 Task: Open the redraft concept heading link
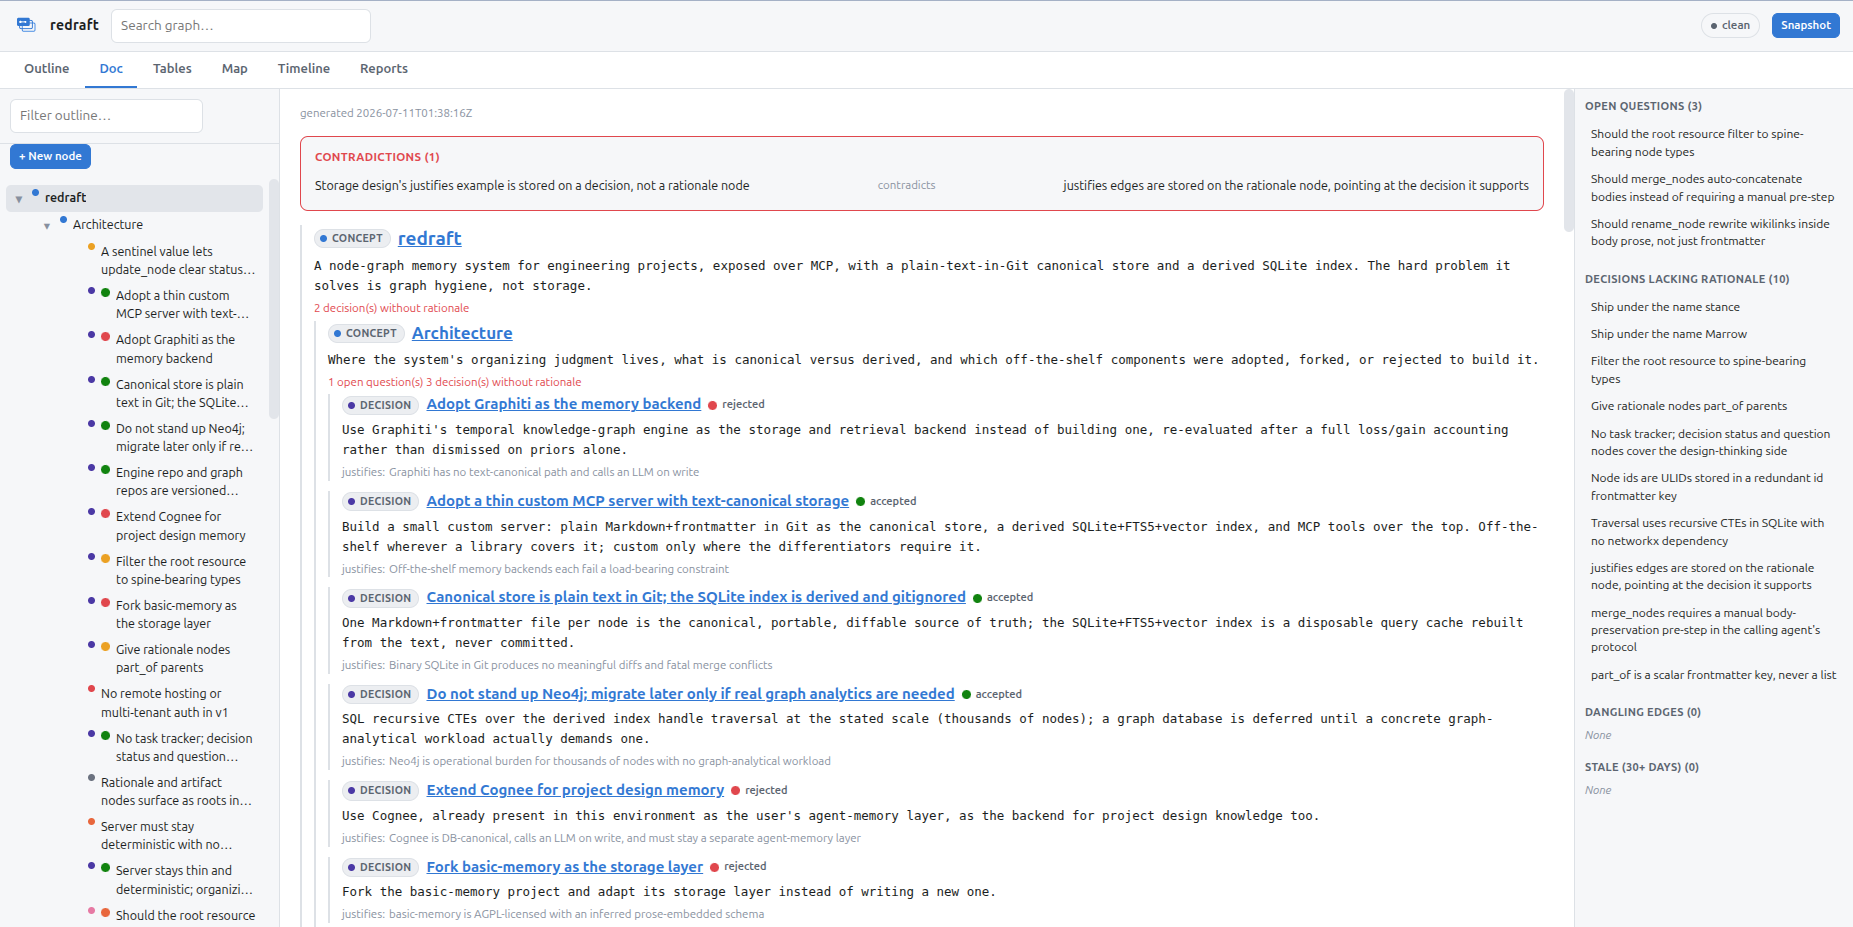click(429, 239)
